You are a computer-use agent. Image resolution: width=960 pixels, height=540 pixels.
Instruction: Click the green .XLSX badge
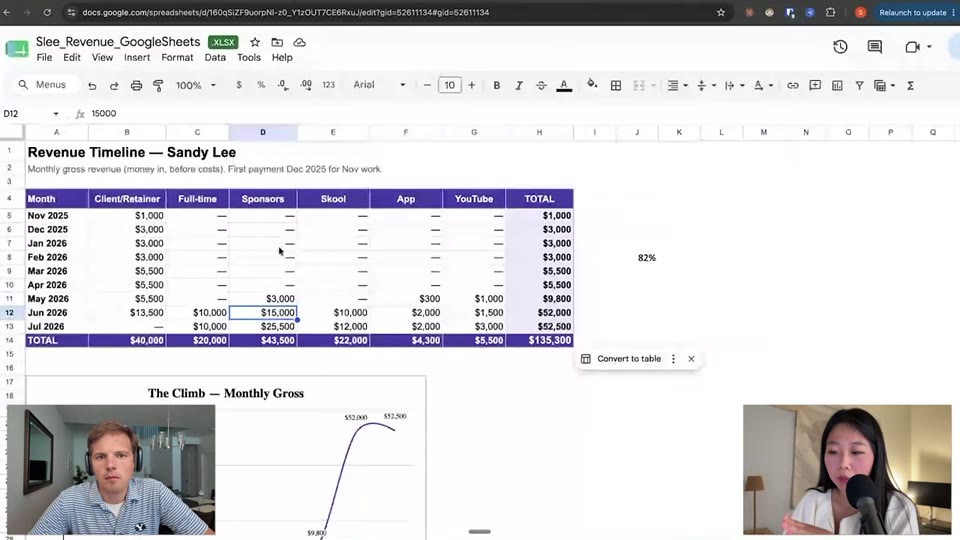[x=223, y=42]
